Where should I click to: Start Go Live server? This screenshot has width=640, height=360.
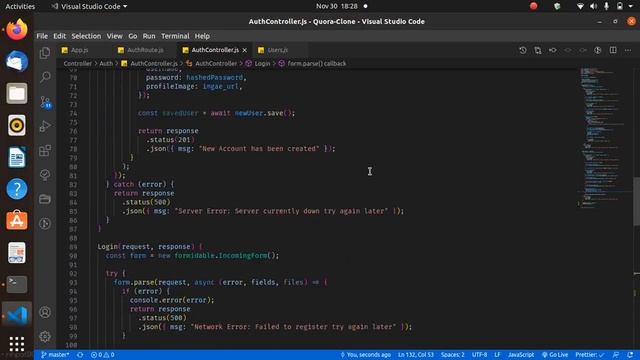(x=555, y=355)
